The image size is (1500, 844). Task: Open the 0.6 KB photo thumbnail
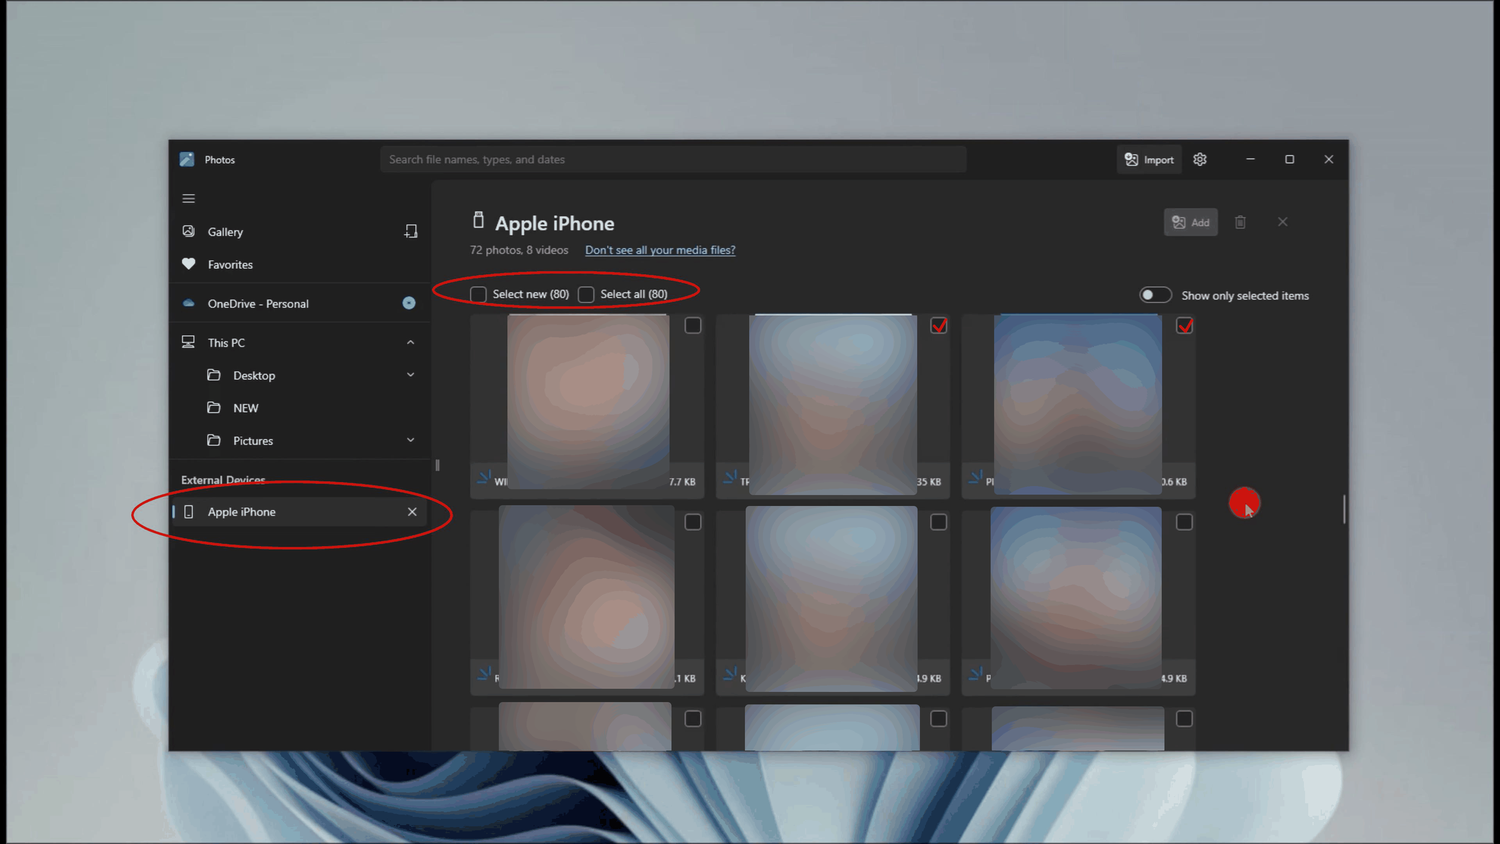click(1078, 404)
